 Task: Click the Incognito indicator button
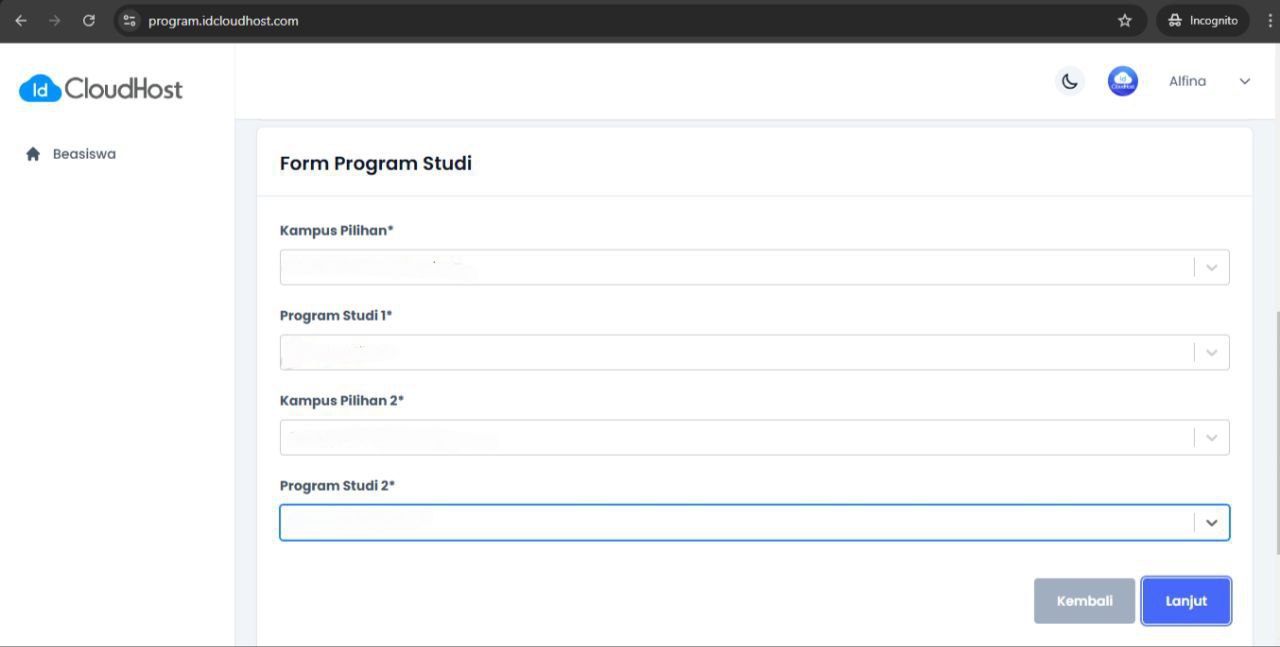point(1203,20)
